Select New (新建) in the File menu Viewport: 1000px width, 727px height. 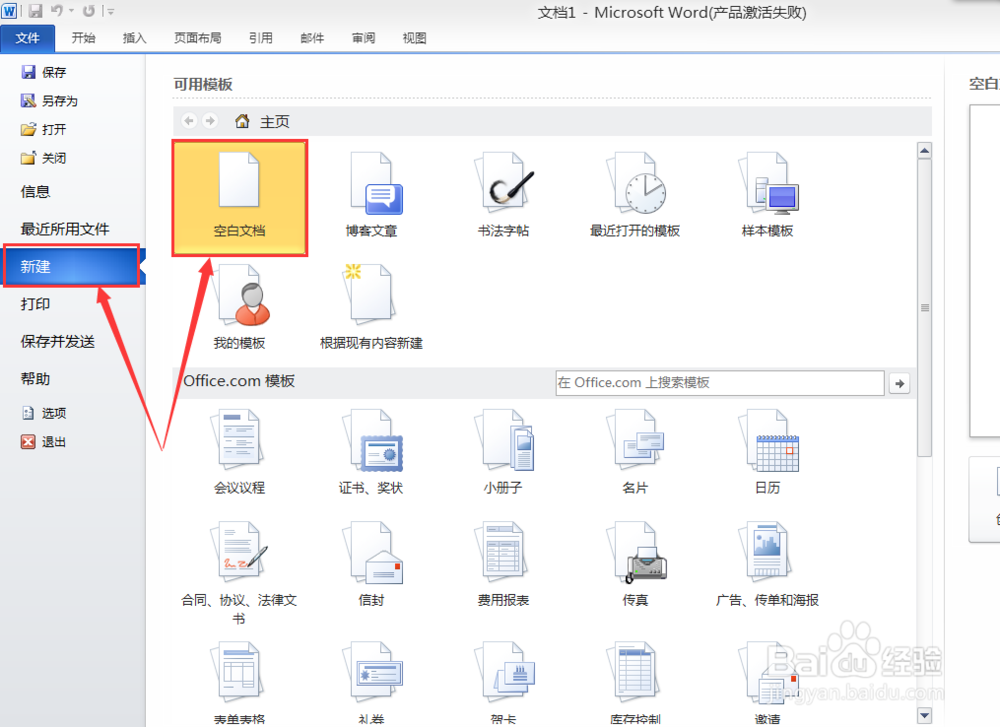72,266
